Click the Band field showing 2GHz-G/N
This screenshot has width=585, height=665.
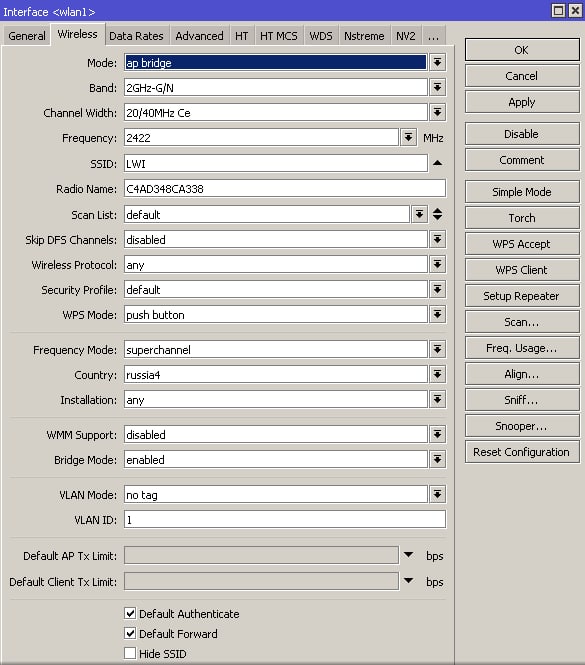276,87
